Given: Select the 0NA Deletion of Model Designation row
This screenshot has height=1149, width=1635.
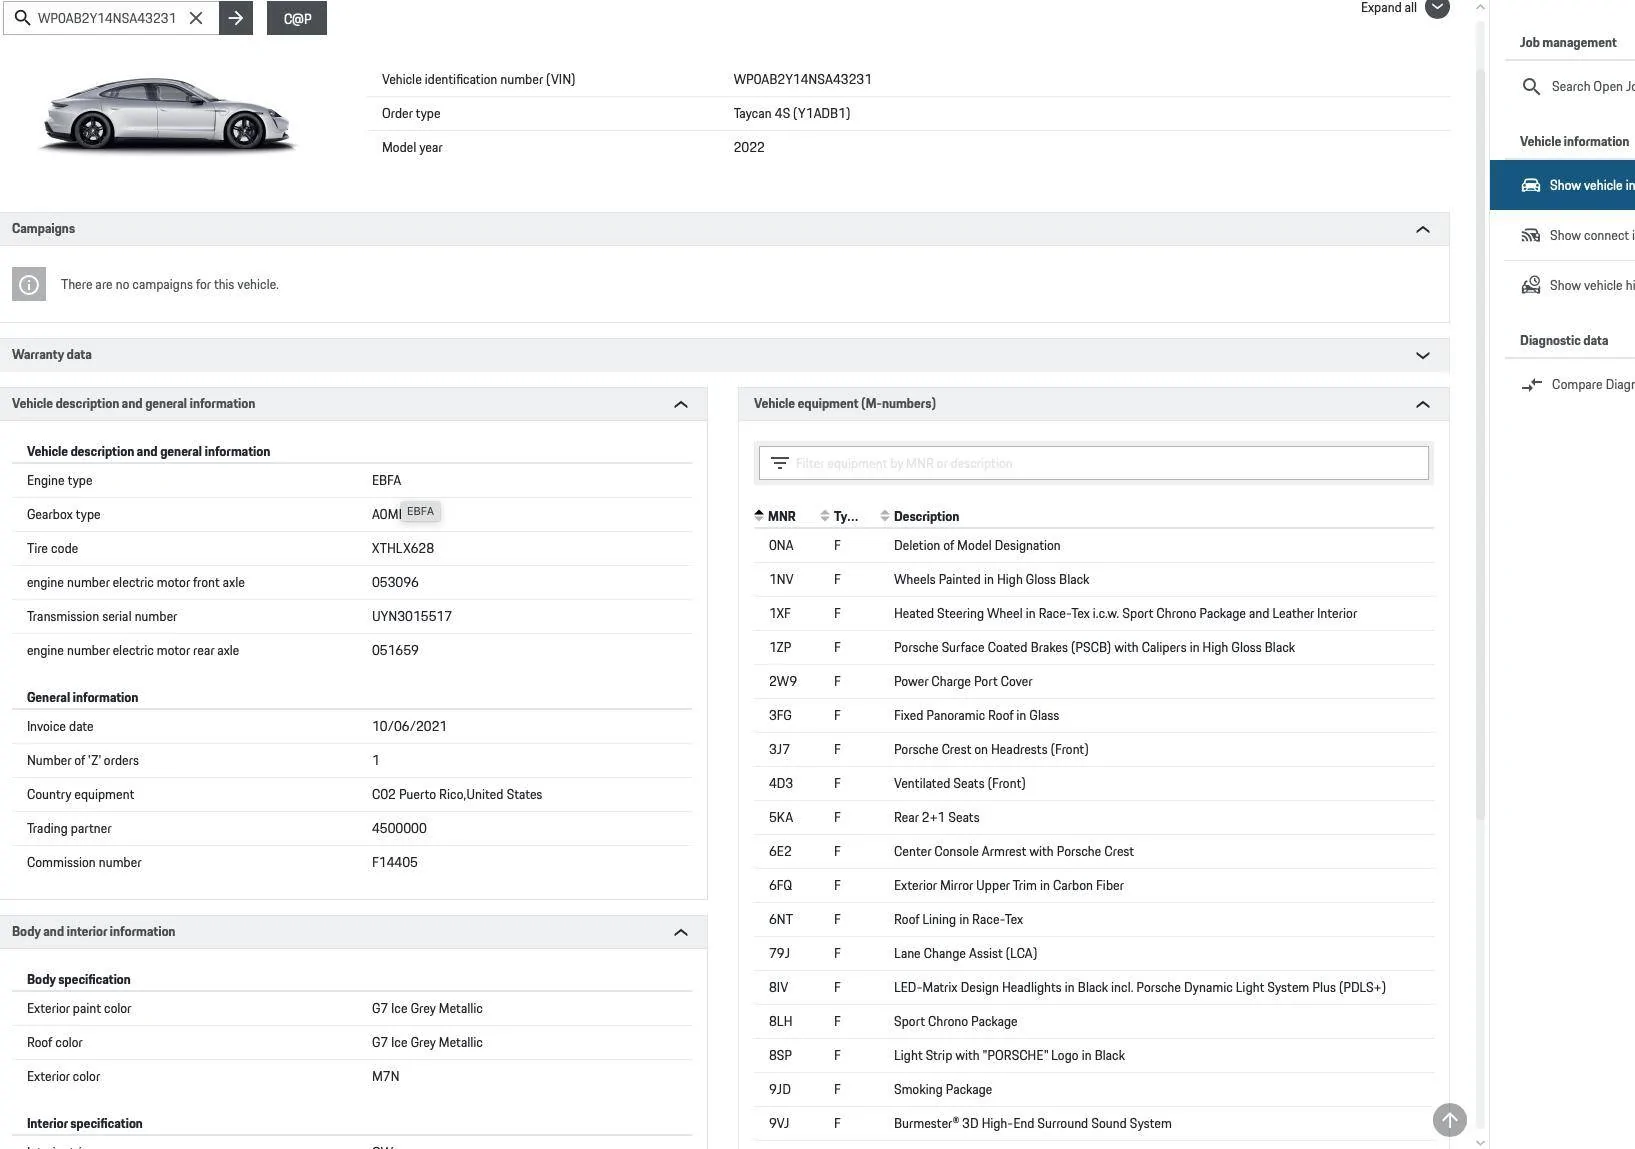Looking at the screenshot, I should coord(1093,546).
